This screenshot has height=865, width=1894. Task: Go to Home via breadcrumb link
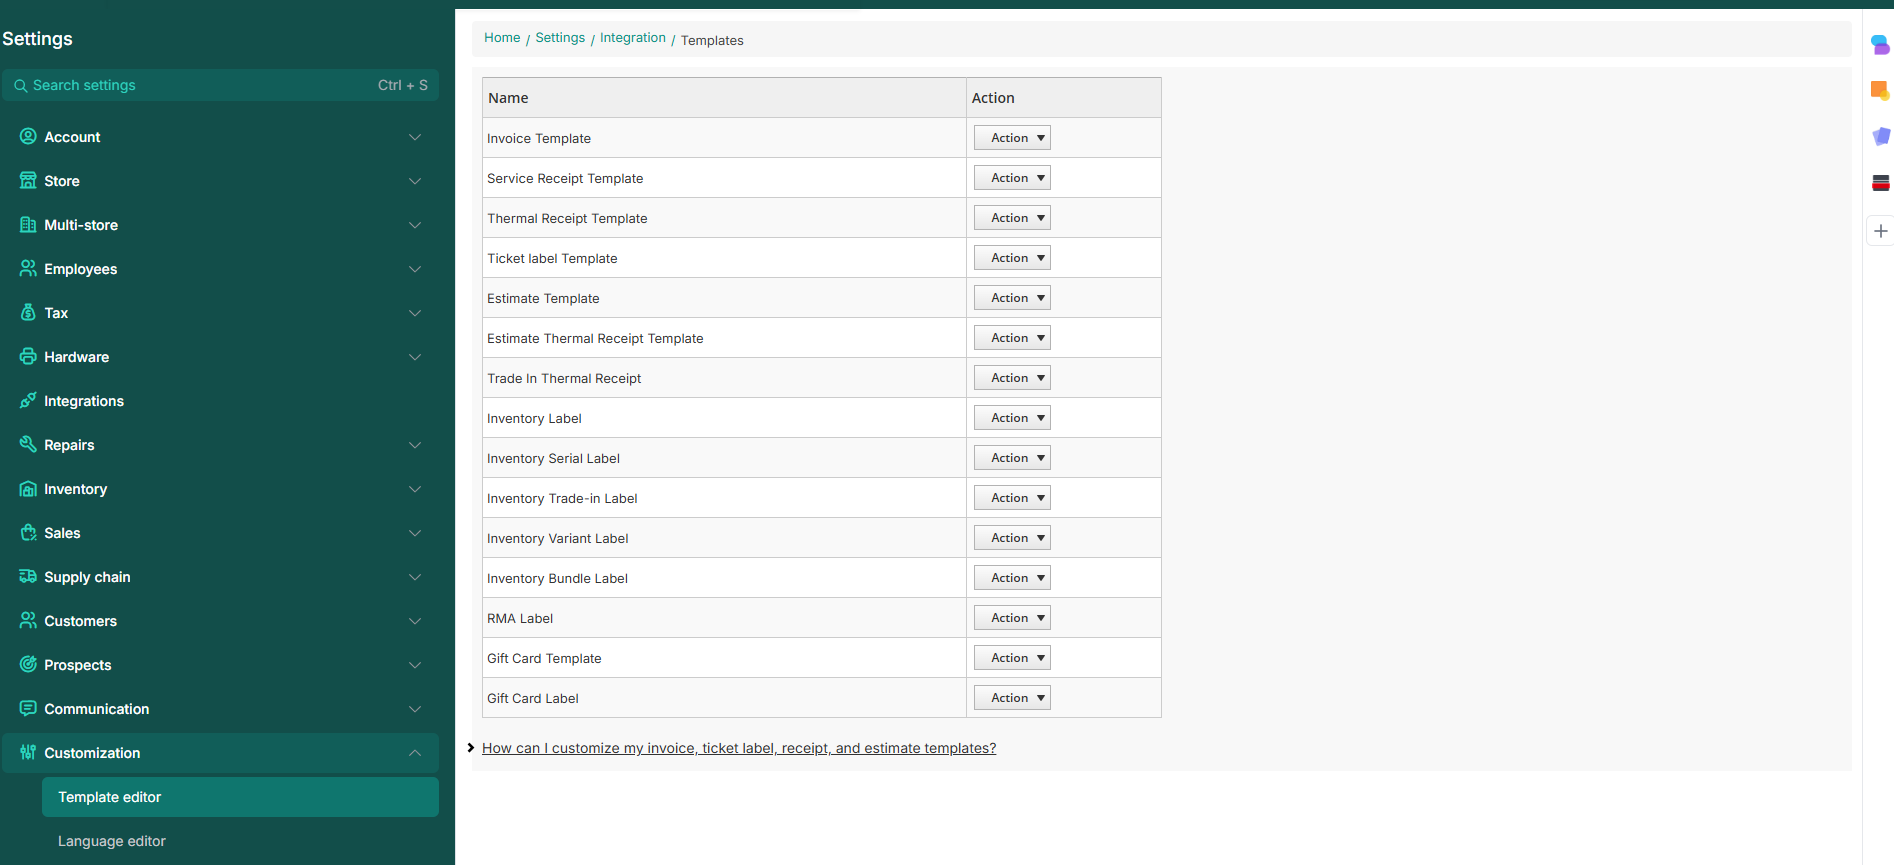point(502,38)
